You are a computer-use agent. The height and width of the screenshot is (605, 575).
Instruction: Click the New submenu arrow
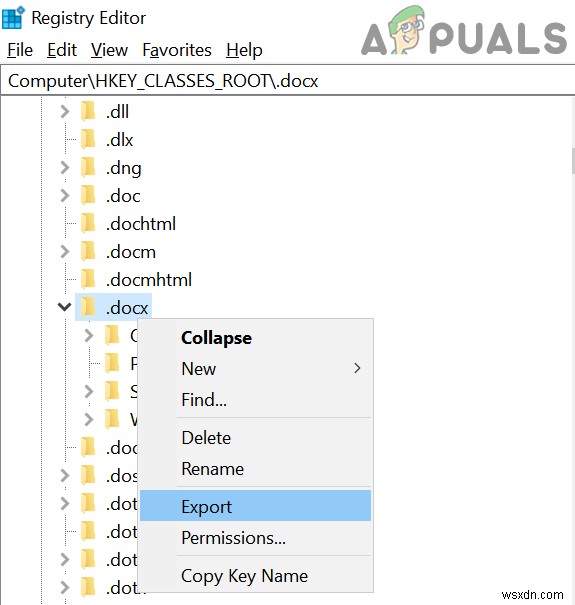click(357, 368)
